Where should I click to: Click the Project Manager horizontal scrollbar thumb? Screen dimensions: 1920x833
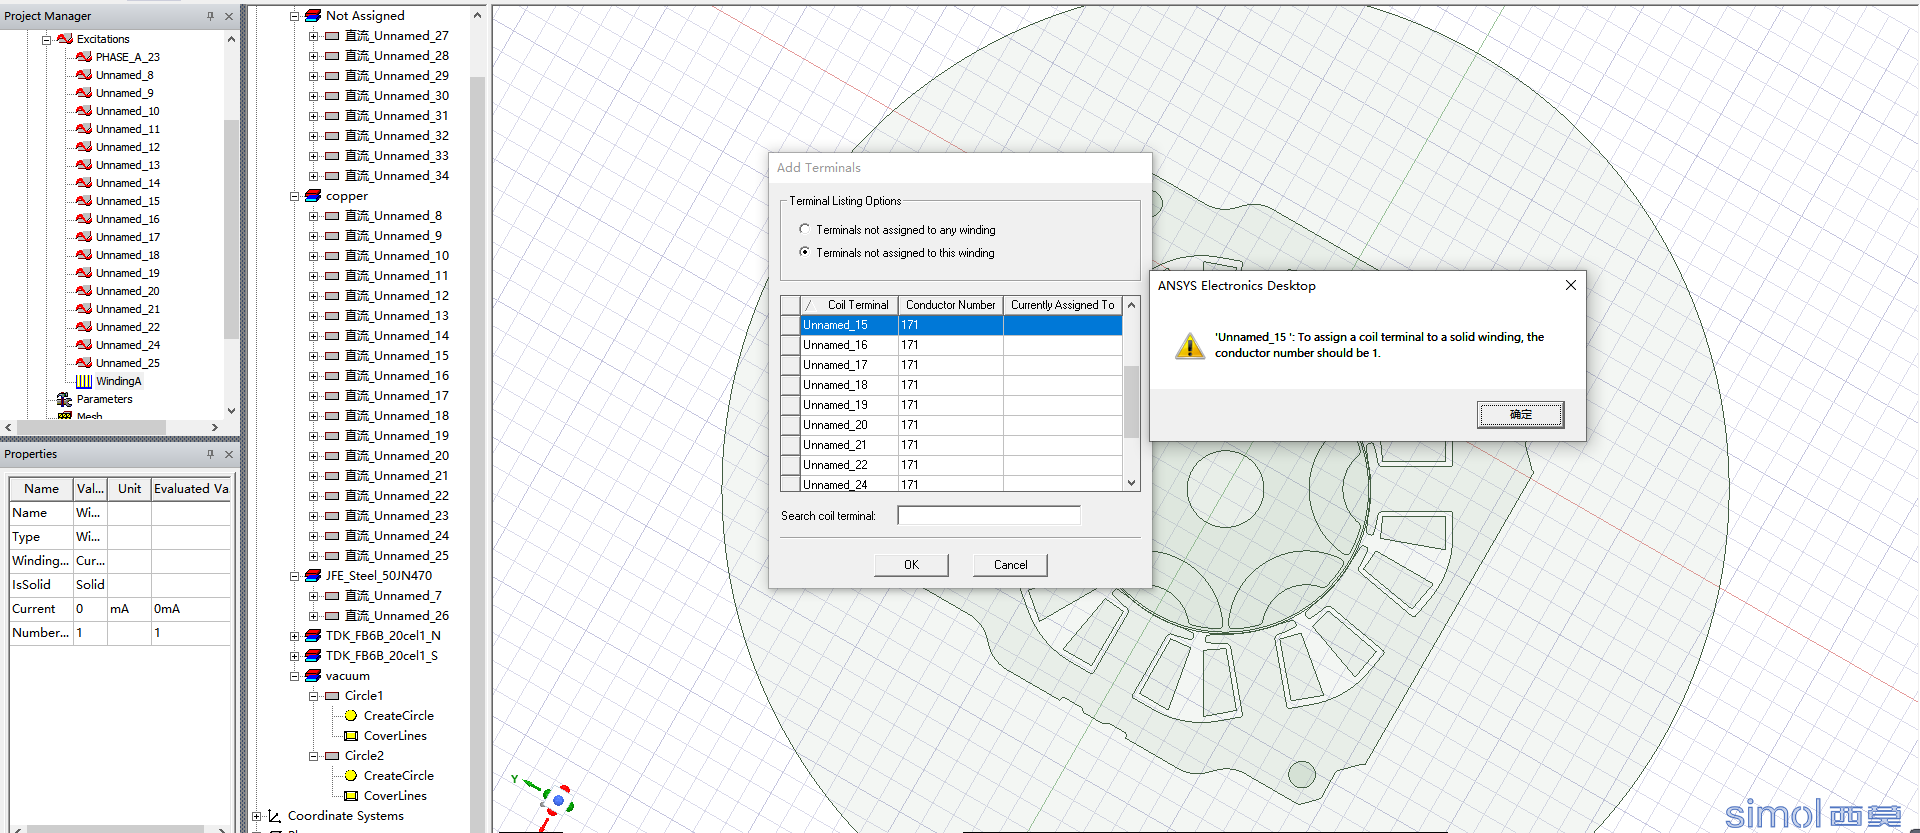(91, 427)
